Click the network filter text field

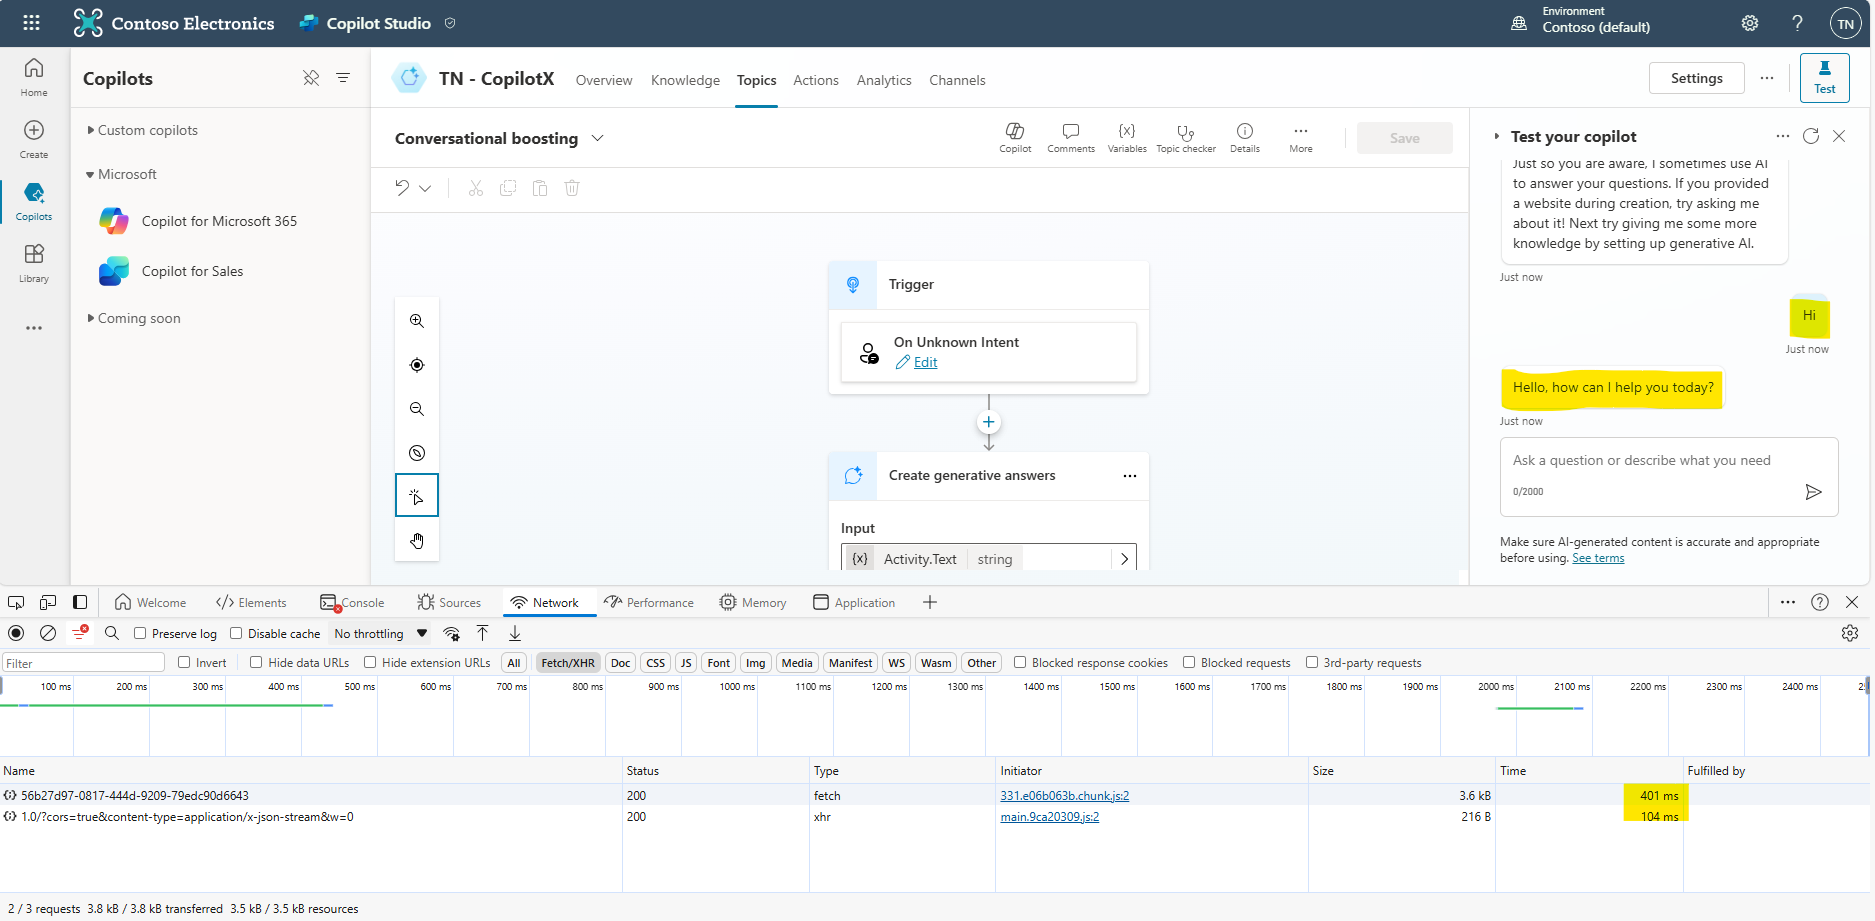tap(84, 662)
